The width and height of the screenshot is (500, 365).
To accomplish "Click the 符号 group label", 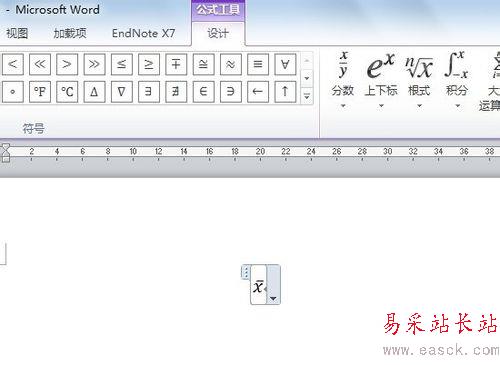I will coord(33,128).
